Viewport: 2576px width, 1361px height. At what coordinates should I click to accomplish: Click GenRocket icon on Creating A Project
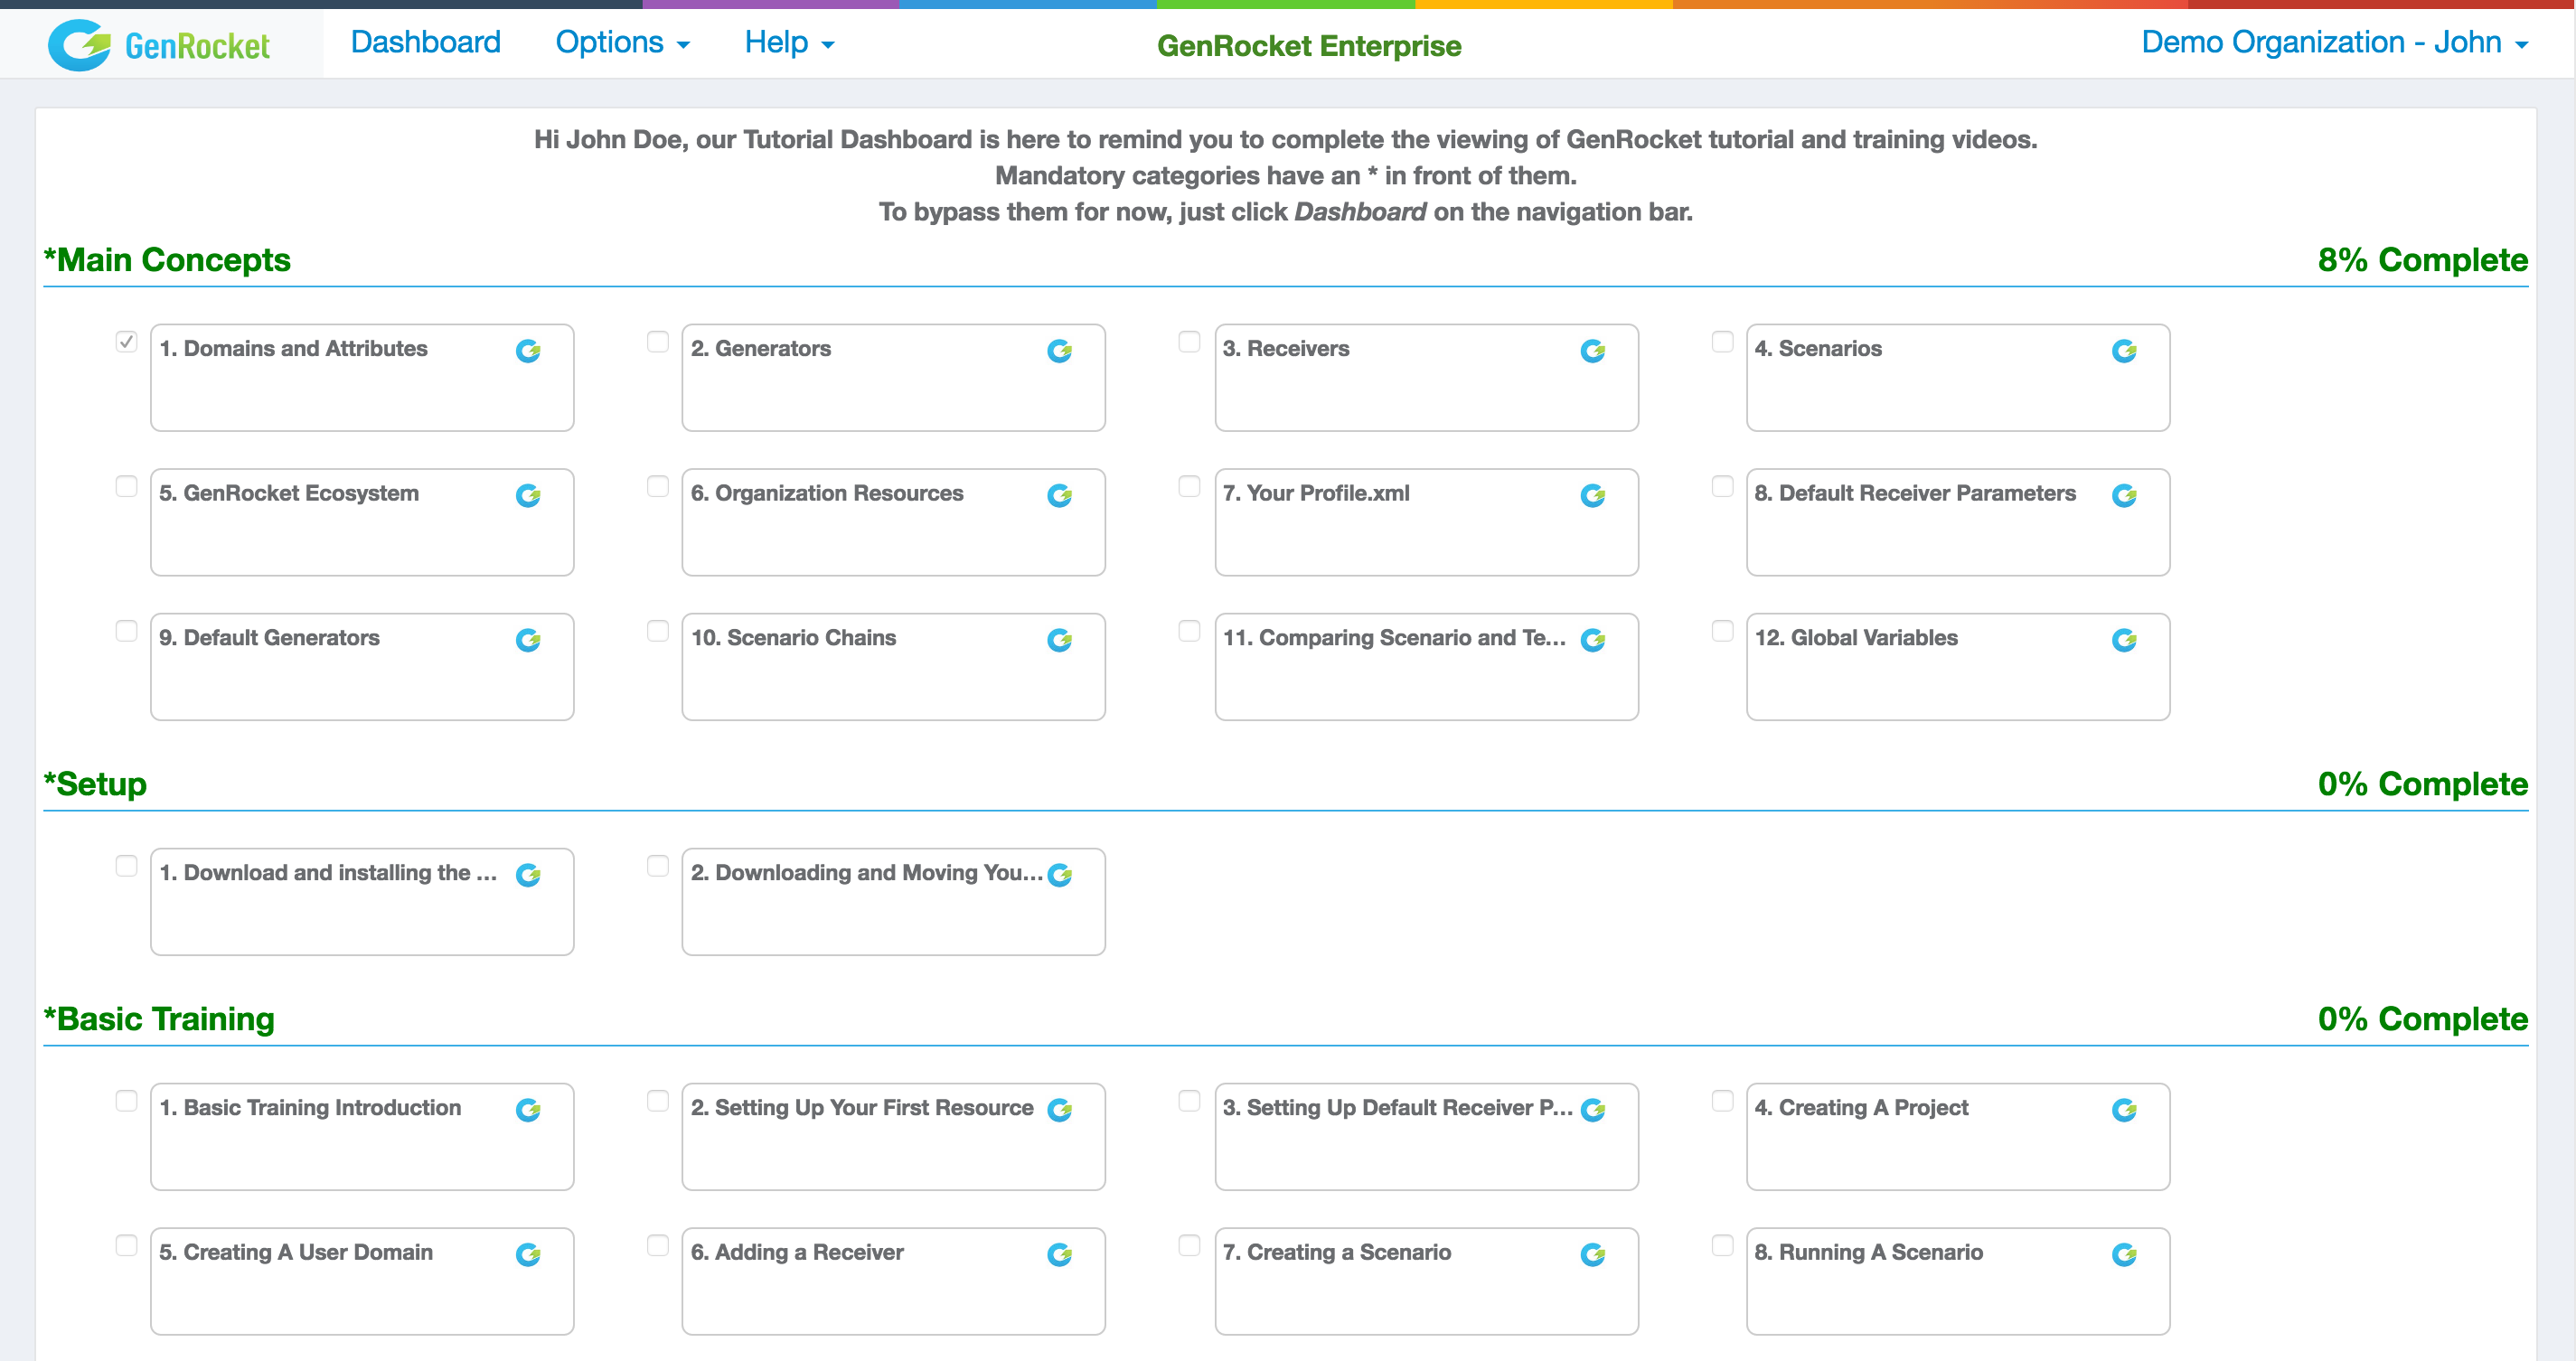[x=2124, y=1110]
